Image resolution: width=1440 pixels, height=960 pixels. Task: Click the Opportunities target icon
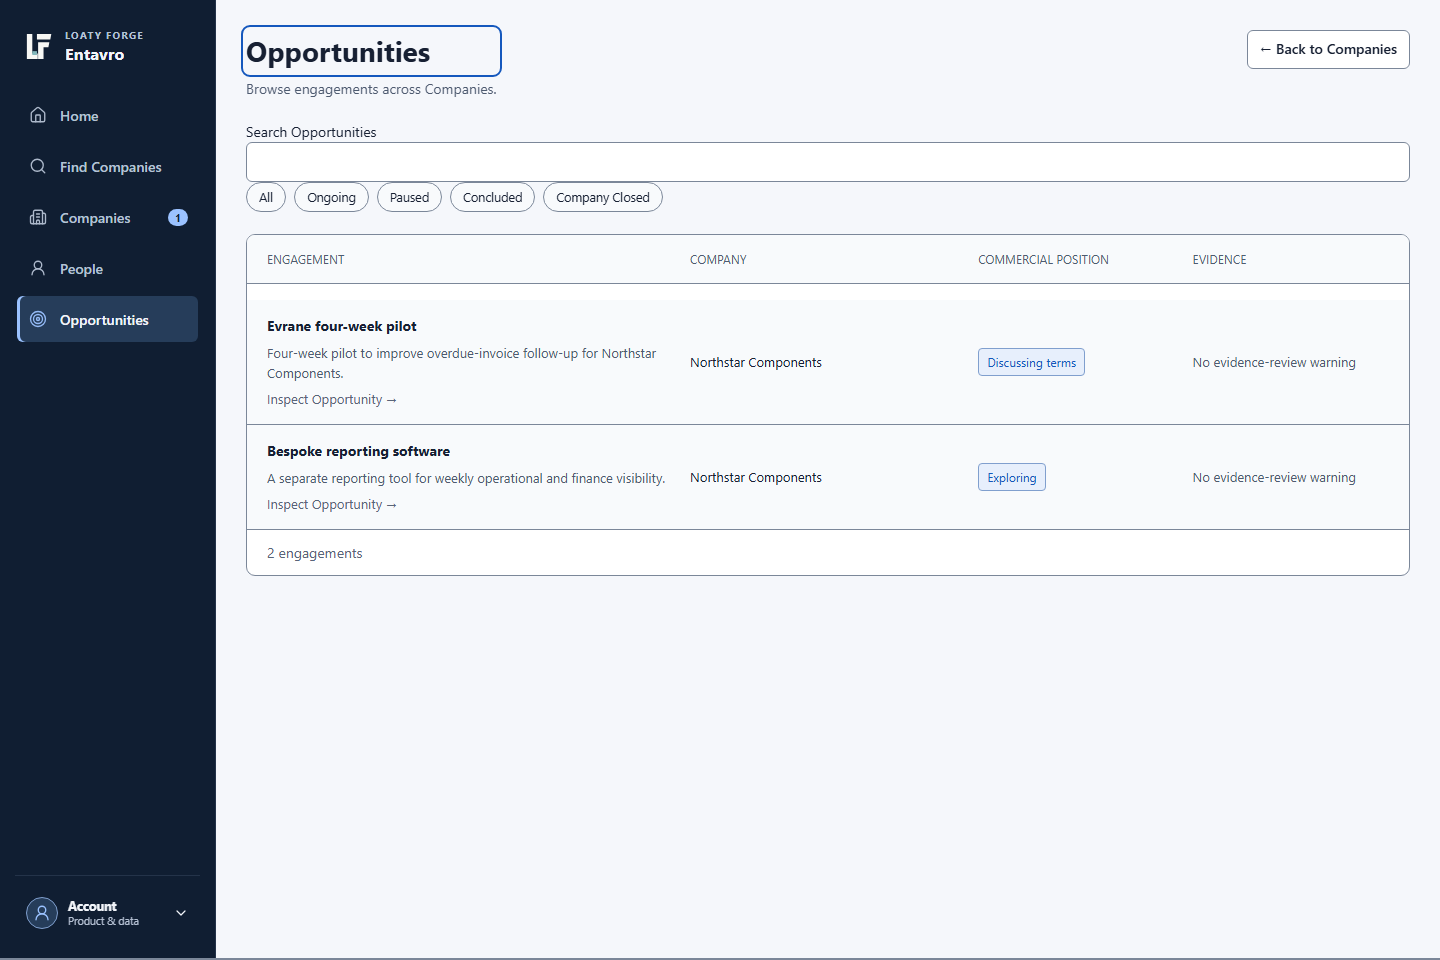pyautogui.click(x=38, y=319)
